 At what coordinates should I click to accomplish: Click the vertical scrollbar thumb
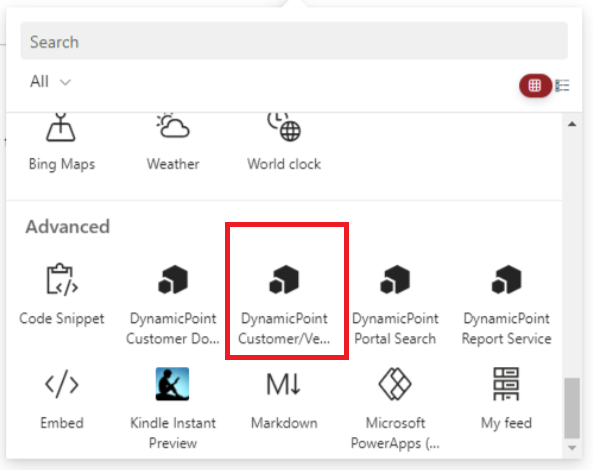[x=572, y=408]
